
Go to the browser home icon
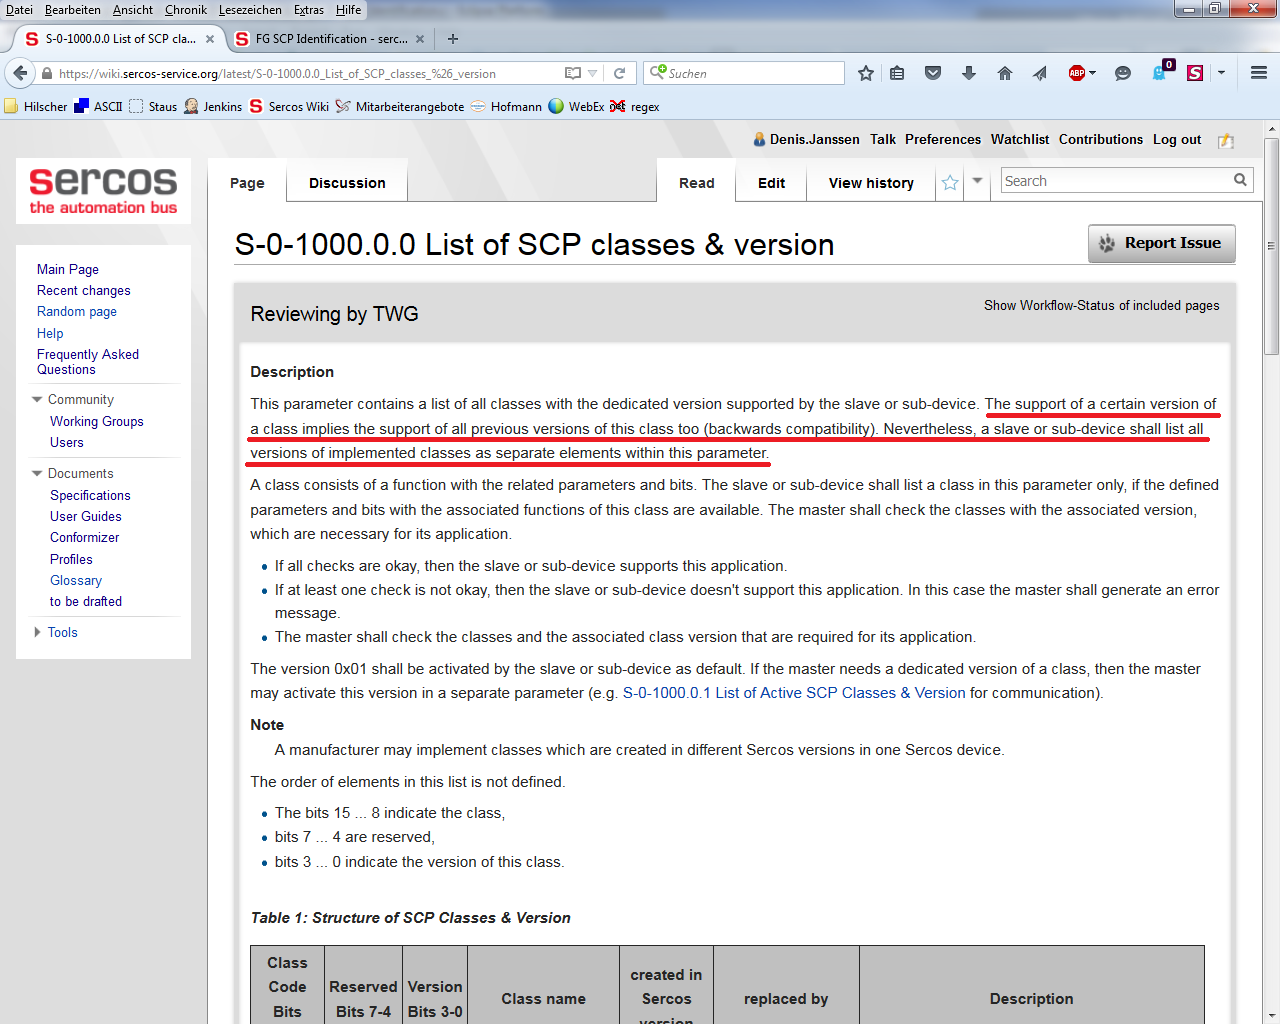(1005, 73)
